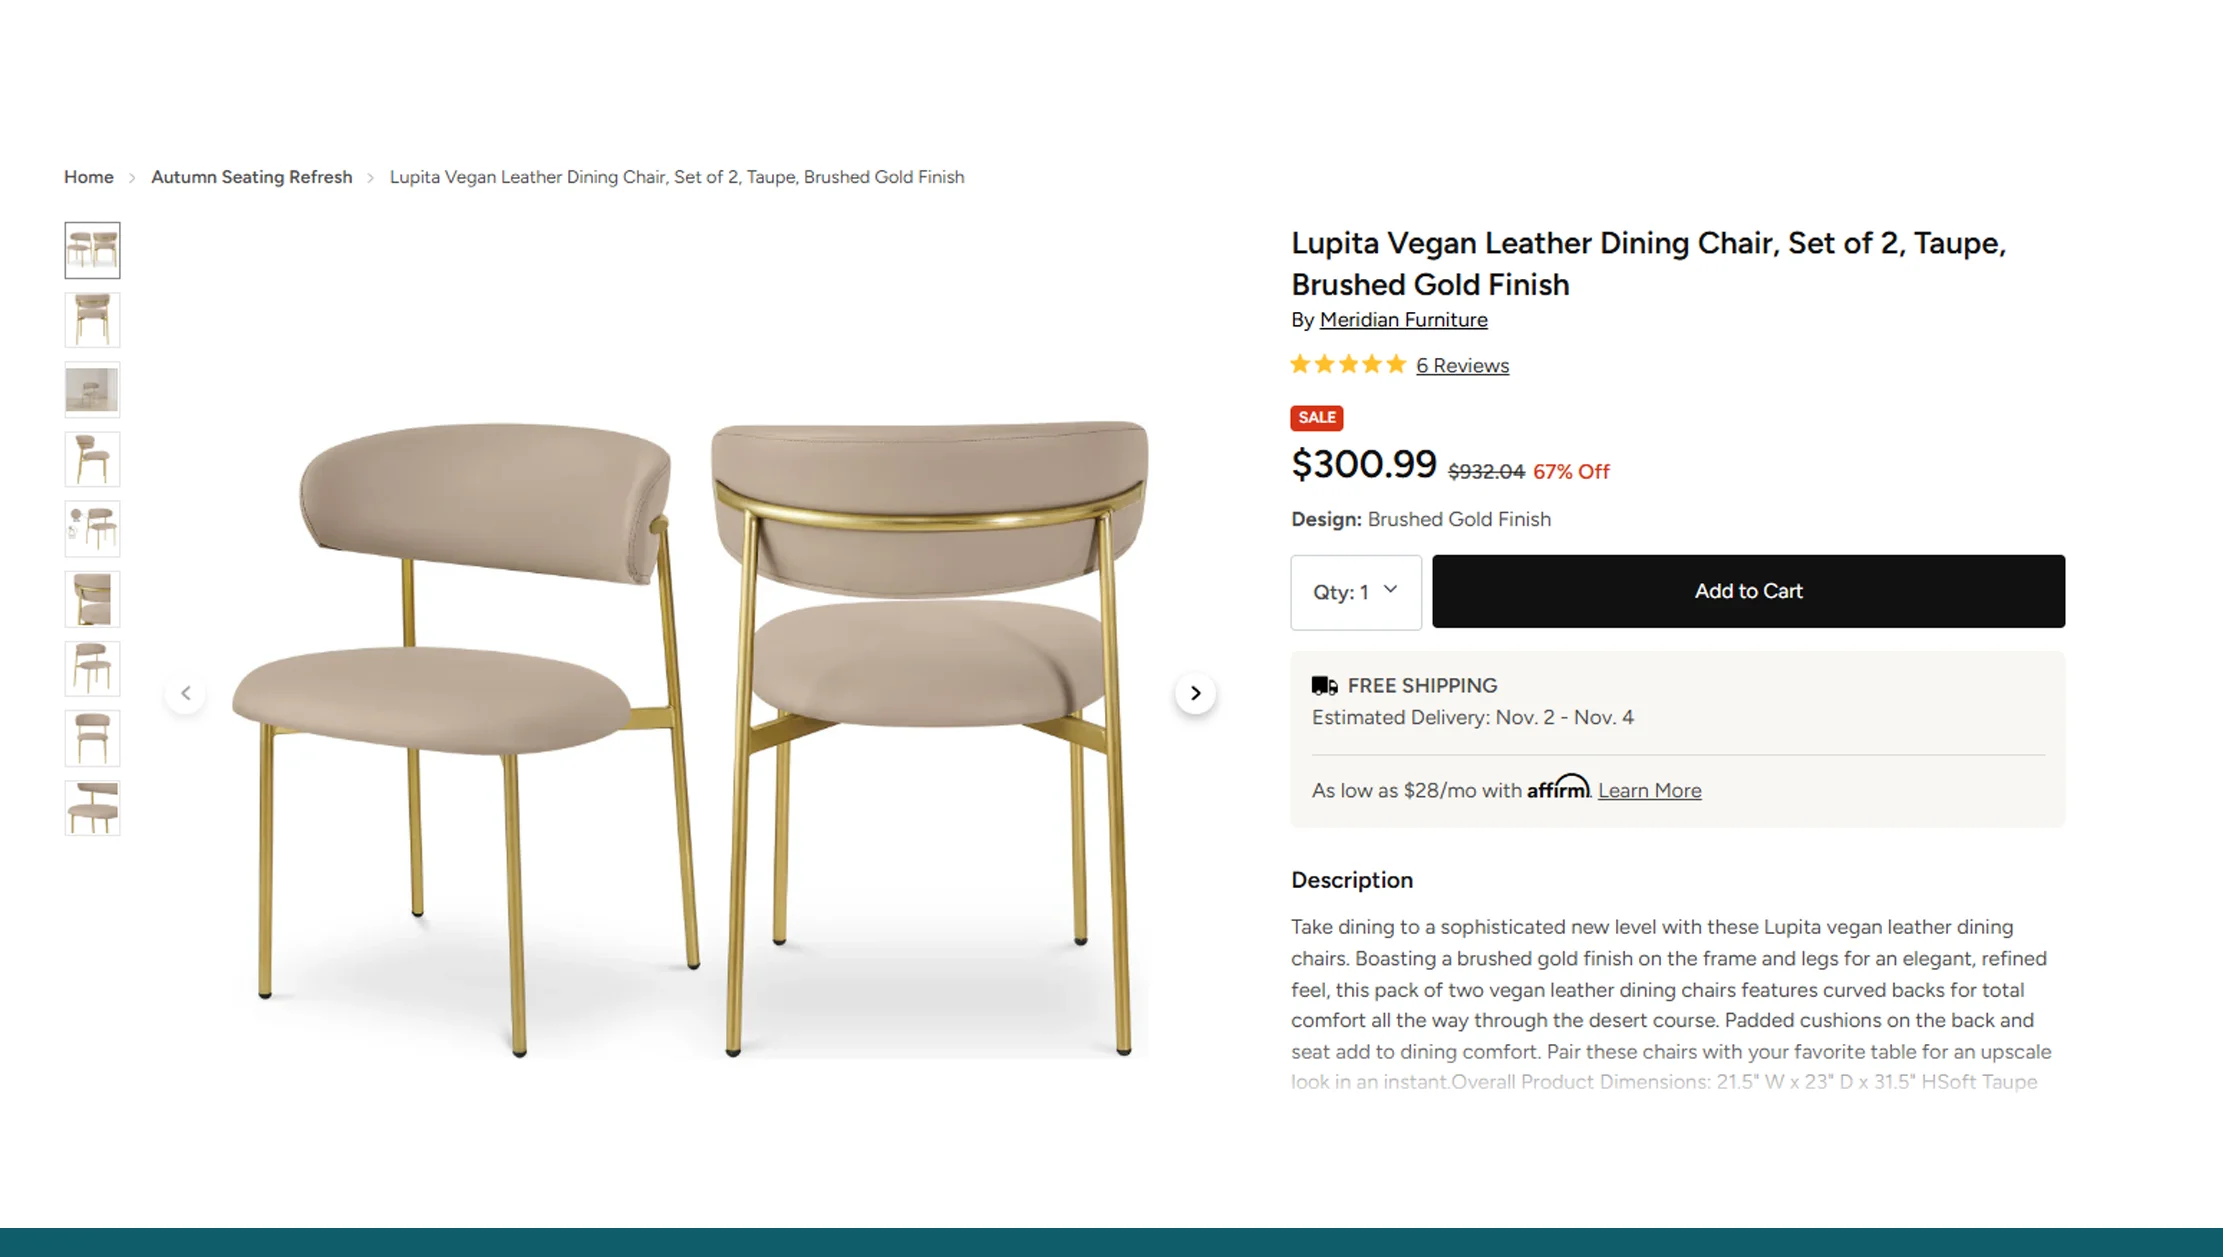The image size is (2223, 1257).
Task: Click the free shipping truck icon
Action: point(1324,686)
